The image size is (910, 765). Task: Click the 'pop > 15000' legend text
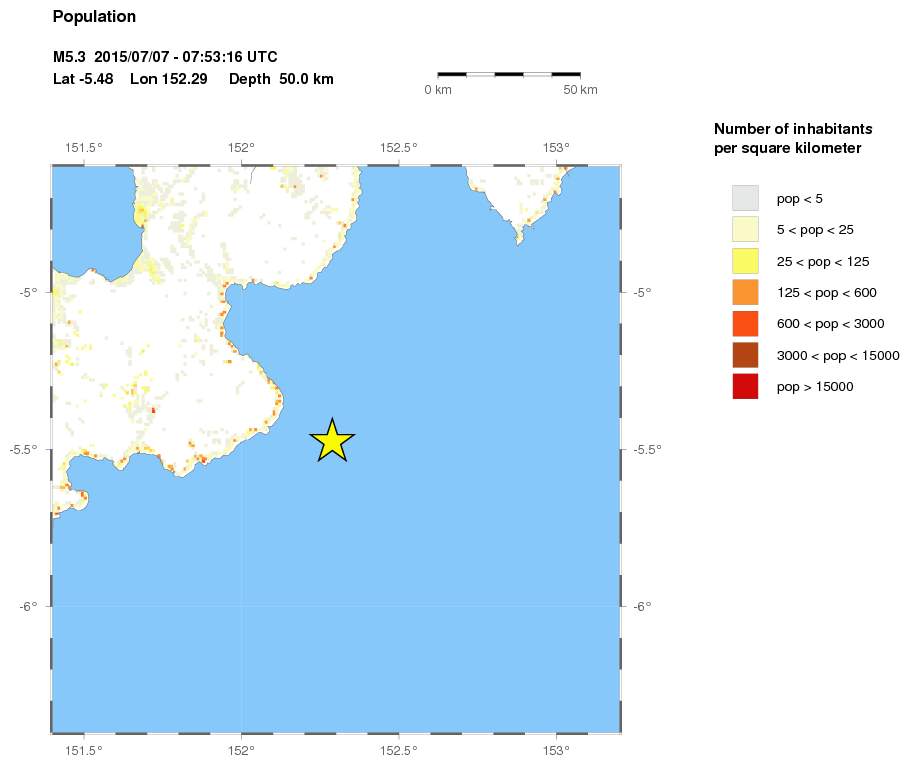coord(815,387)
